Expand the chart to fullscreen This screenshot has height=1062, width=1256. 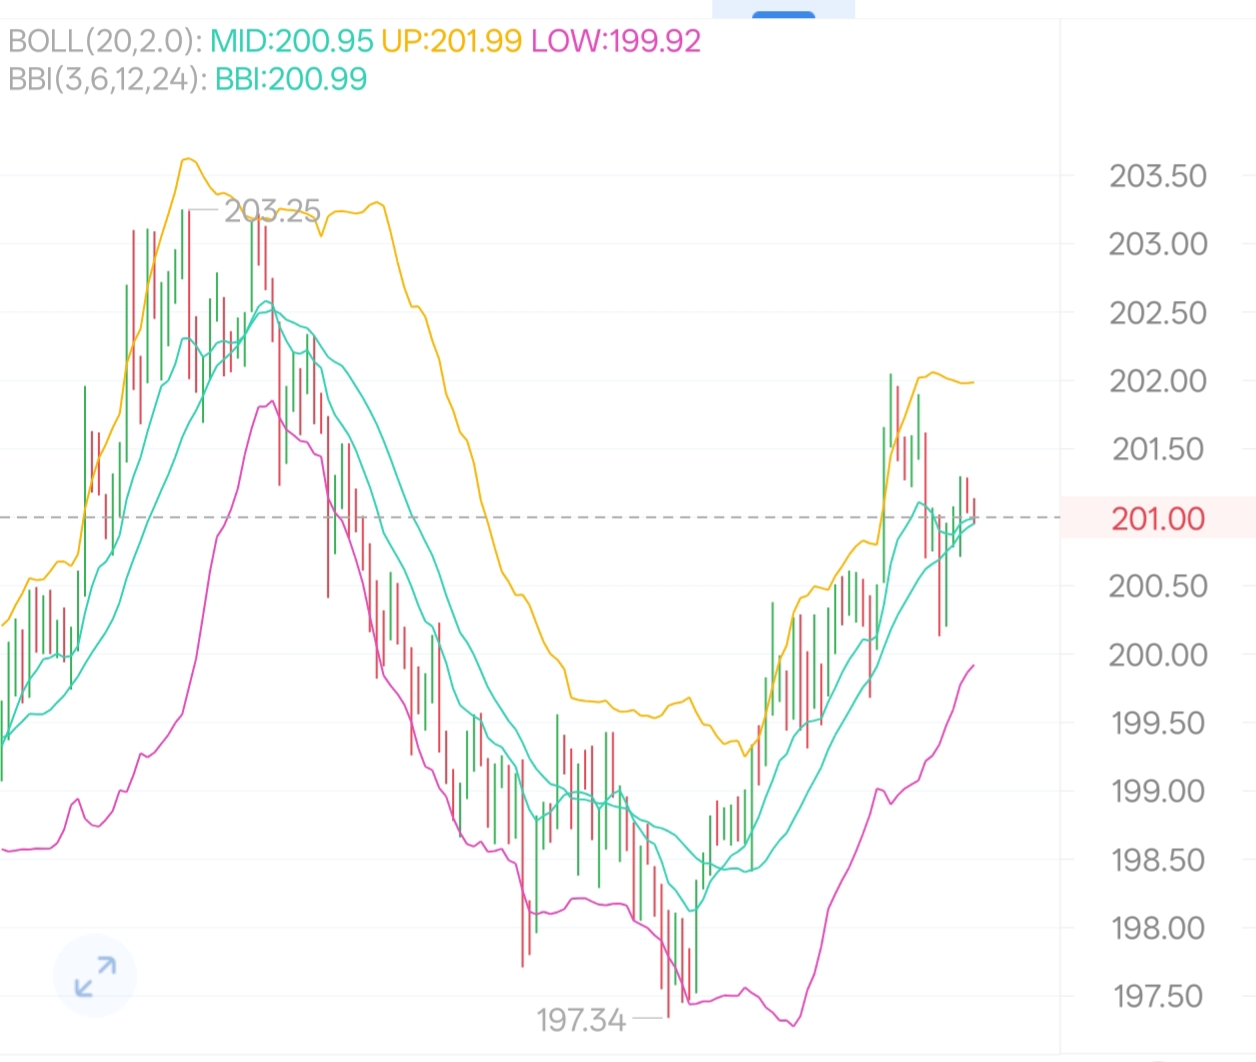pos(95,976)
